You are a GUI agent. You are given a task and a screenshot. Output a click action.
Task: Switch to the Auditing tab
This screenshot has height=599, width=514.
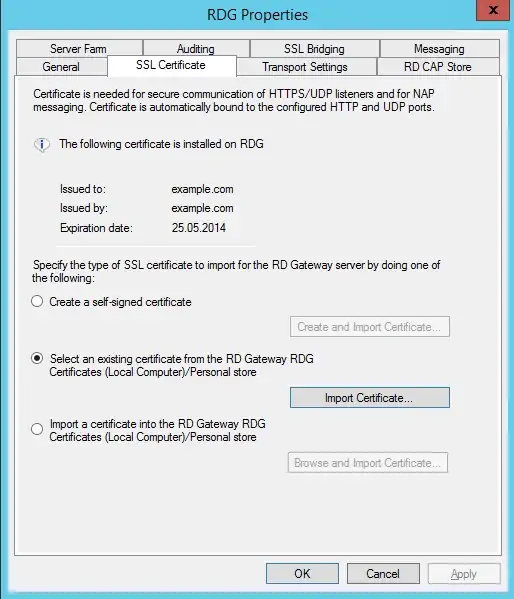tap(196, 49)
